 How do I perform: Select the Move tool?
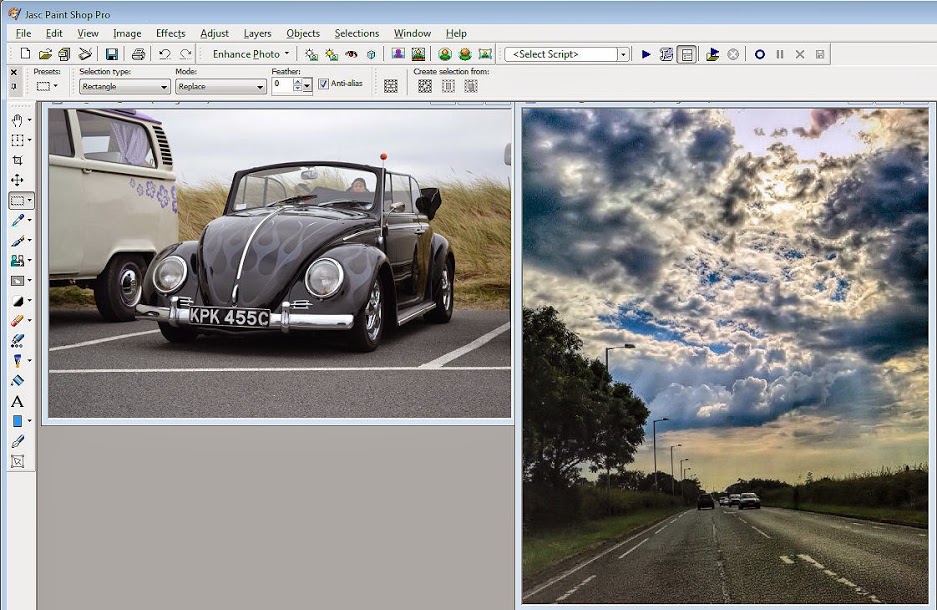click(x=17, y=180)
